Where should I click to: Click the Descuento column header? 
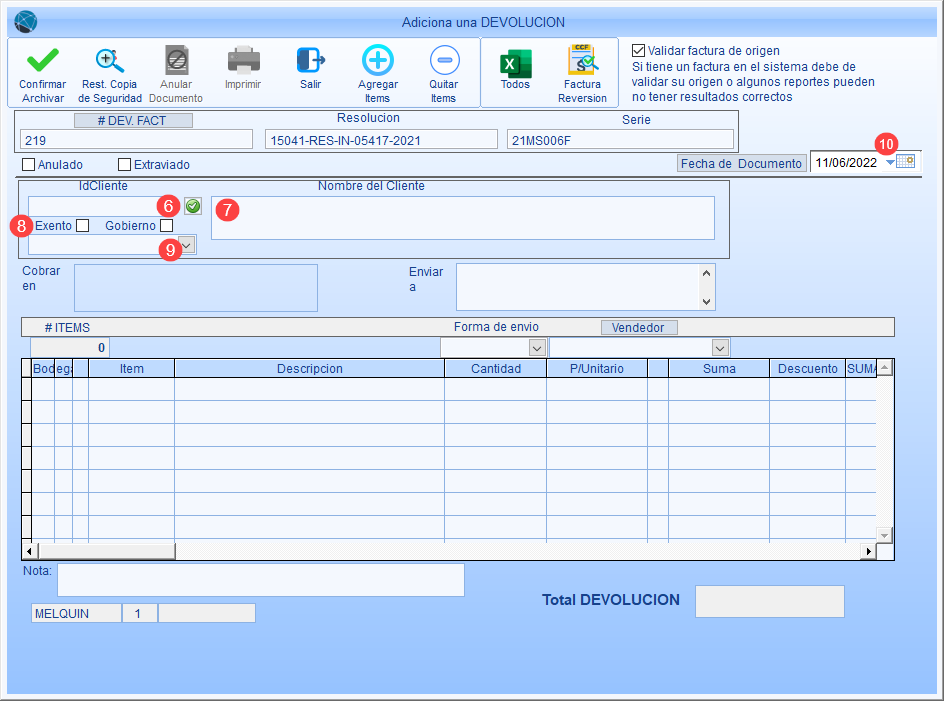coord(807,369)
